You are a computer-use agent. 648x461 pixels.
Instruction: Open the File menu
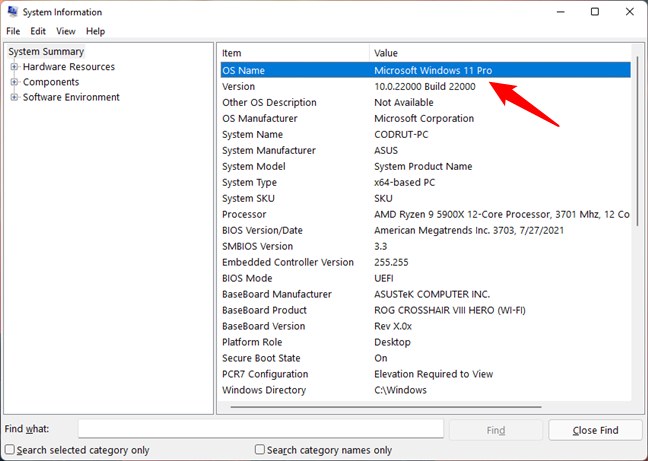[x=13, y=31]
